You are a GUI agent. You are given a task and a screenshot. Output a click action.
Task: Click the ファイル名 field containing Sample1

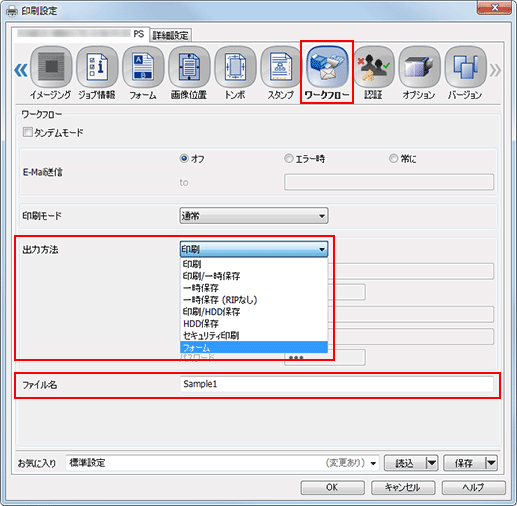tap(337, 384)
